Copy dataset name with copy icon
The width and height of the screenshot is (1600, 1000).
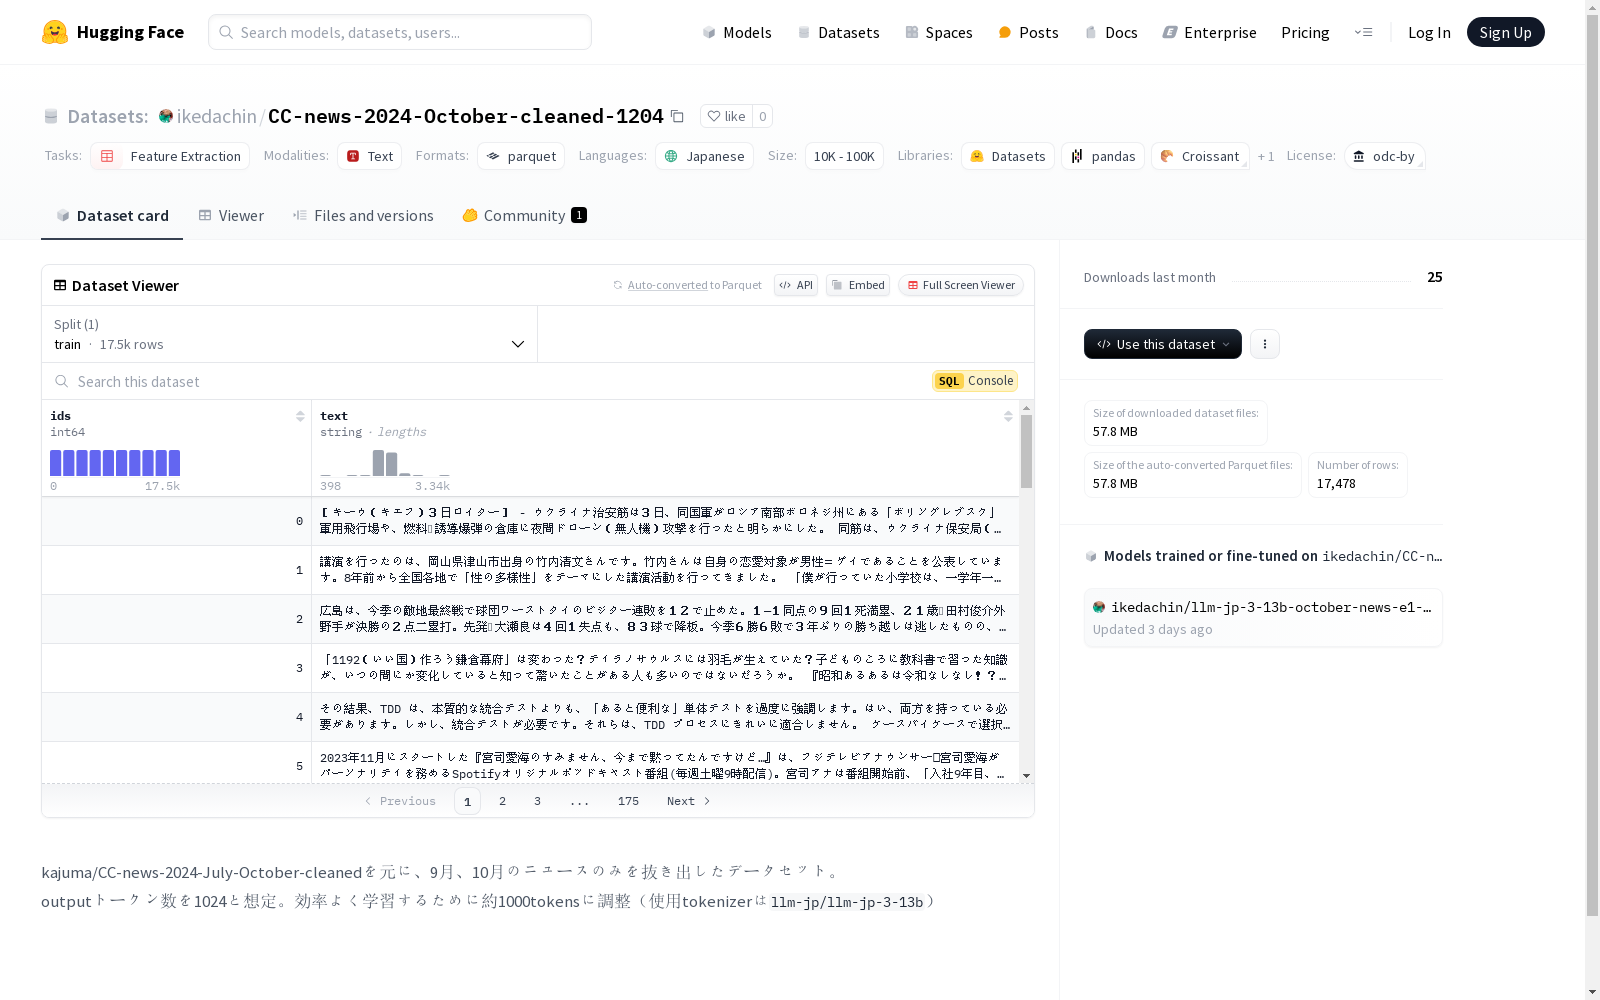(677, 116)
